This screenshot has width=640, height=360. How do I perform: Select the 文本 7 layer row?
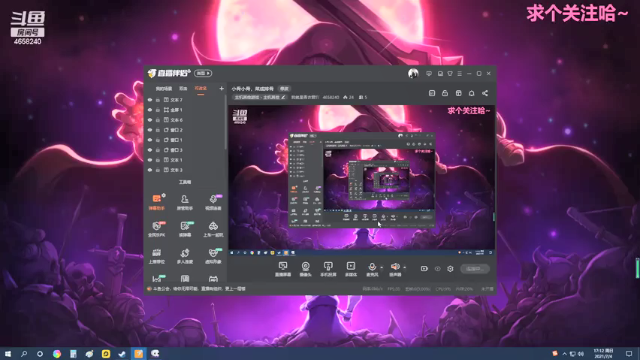coord(184,100)
